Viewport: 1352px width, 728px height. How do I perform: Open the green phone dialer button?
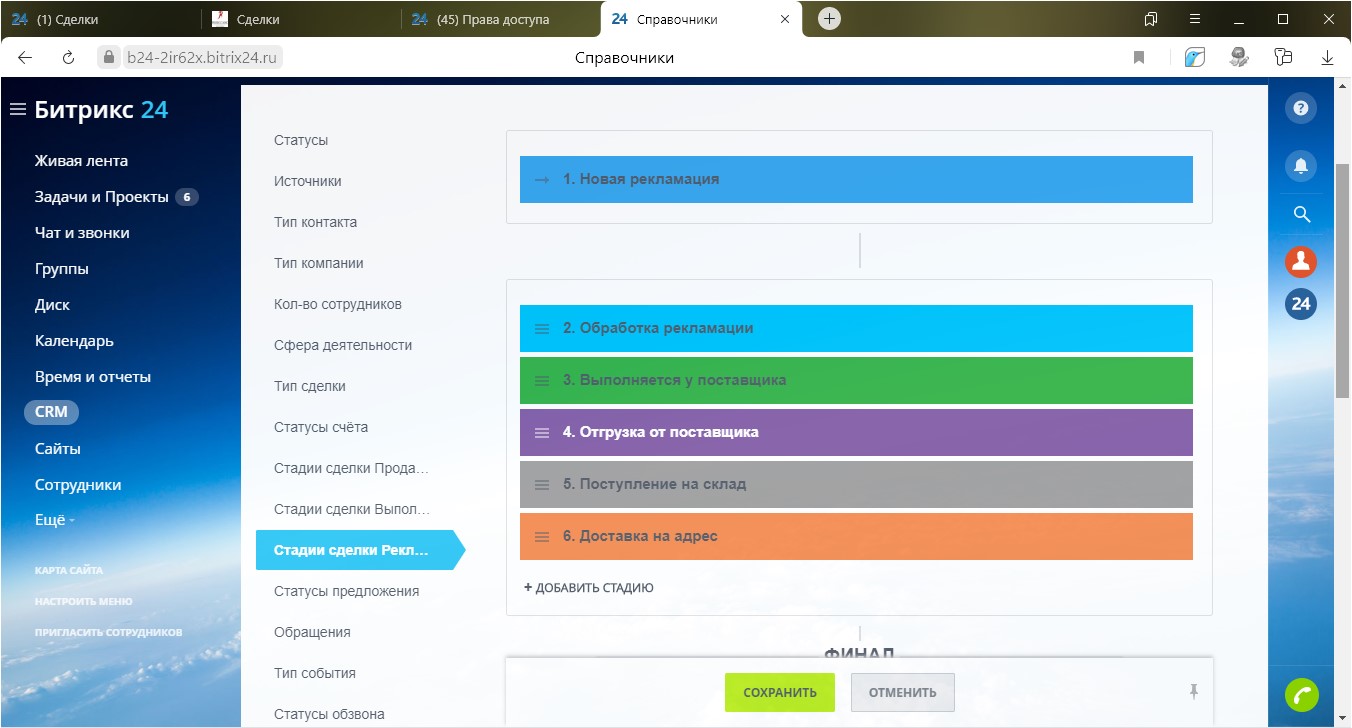[x=1301, y=694]
